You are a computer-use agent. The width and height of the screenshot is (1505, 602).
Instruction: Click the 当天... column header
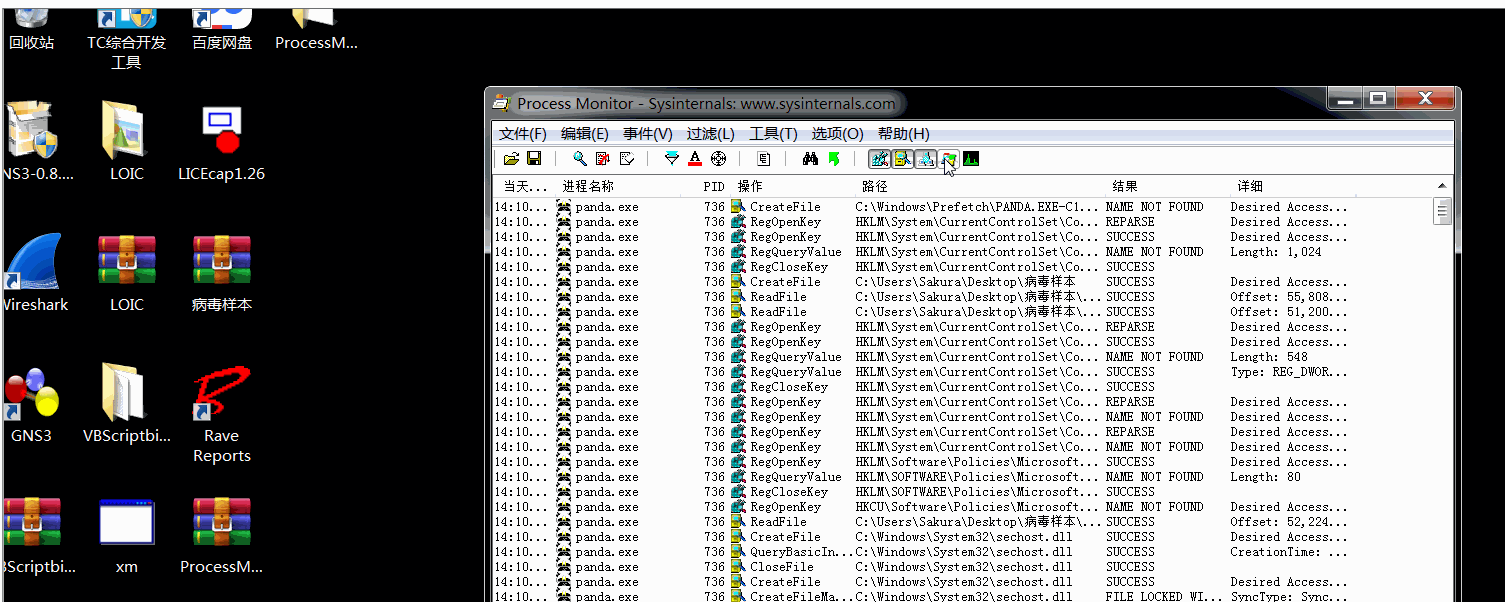tap(525, 186)
